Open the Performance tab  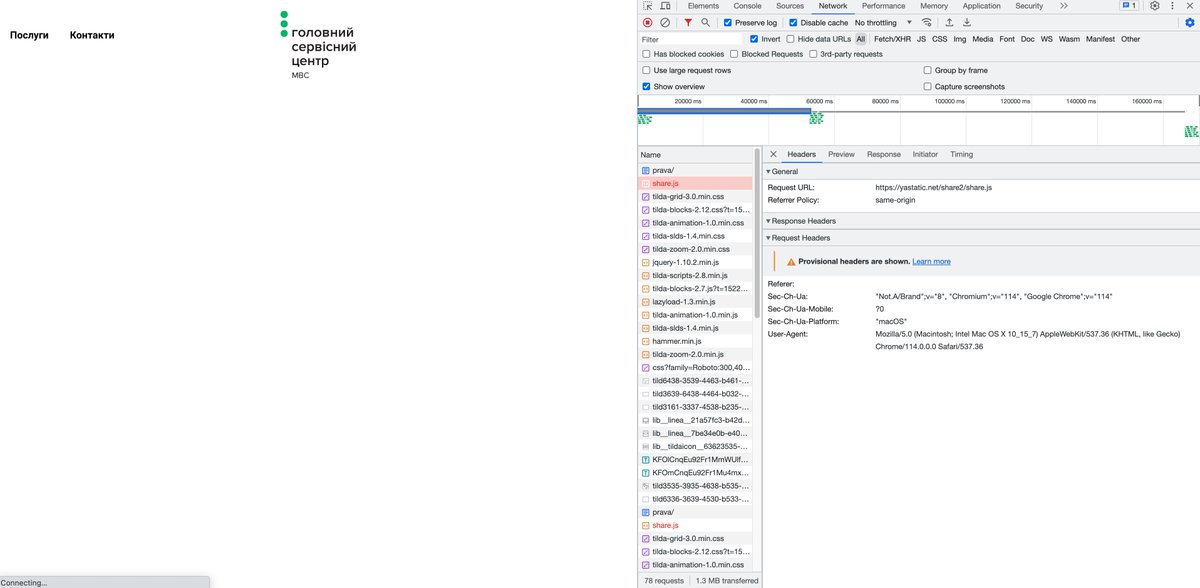coord(883,6)
